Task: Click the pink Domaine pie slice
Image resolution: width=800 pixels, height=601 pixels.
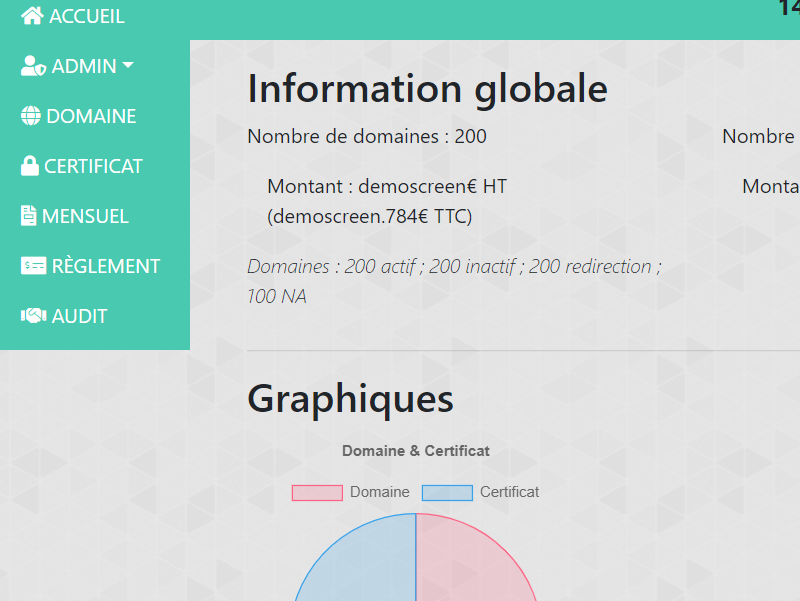Action: coord(470,565)
